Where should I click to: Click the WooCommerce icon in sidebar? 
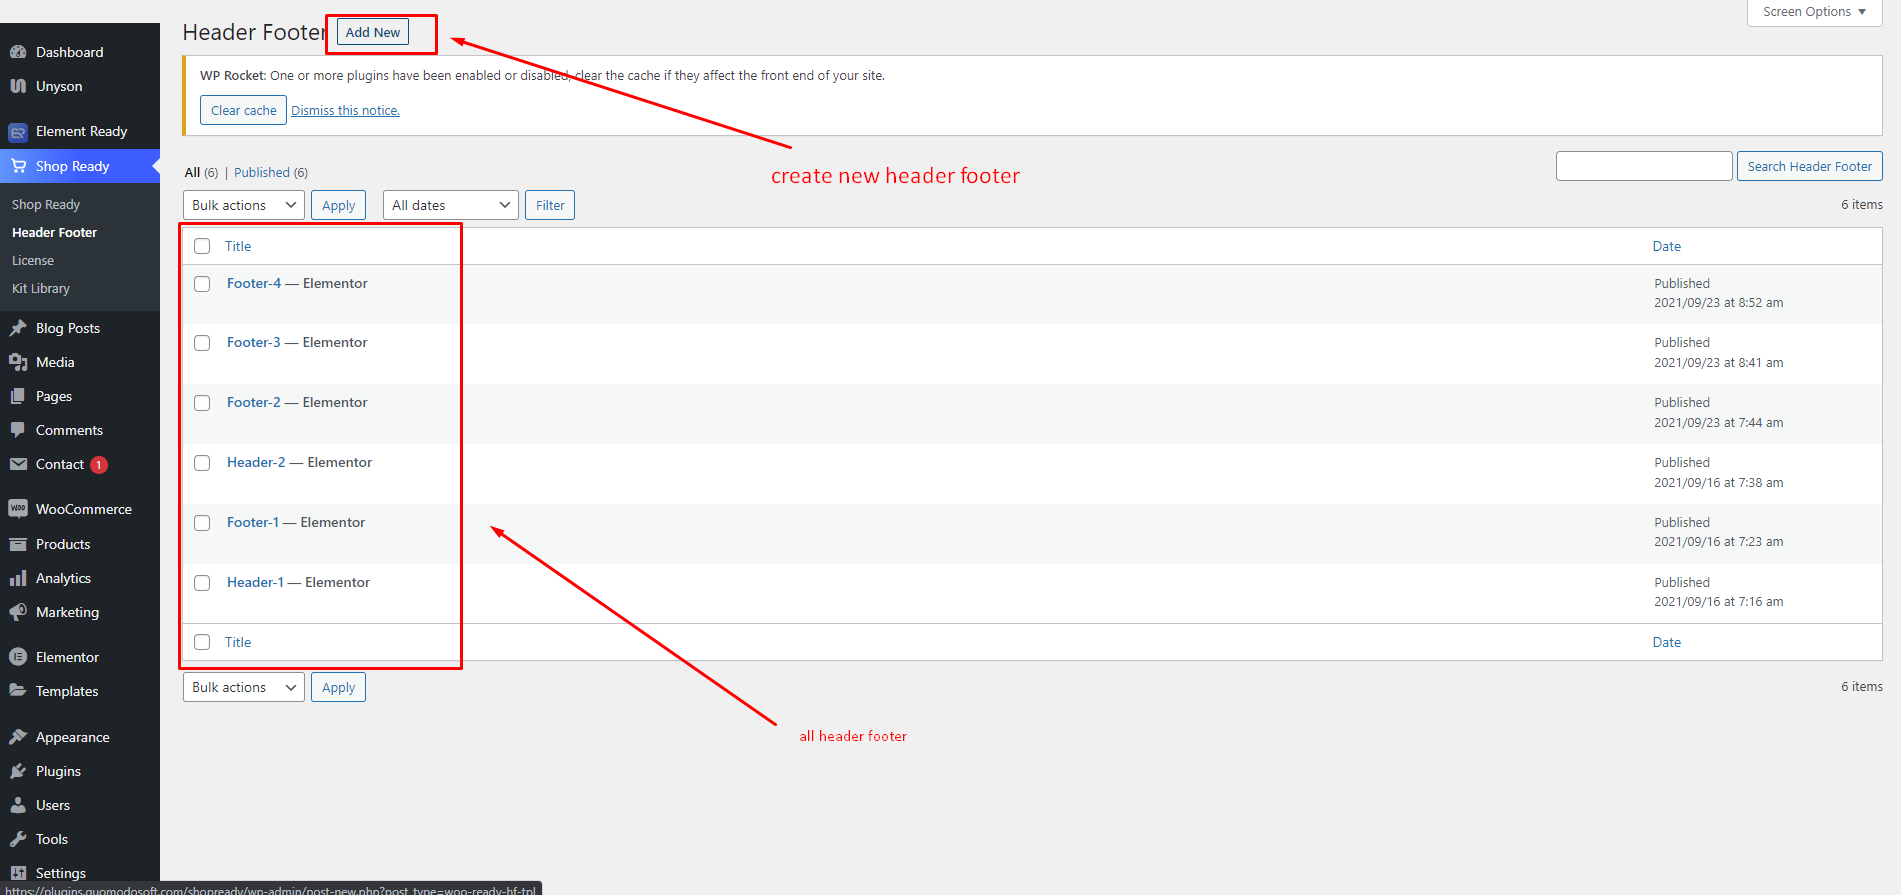click(18, 509)
